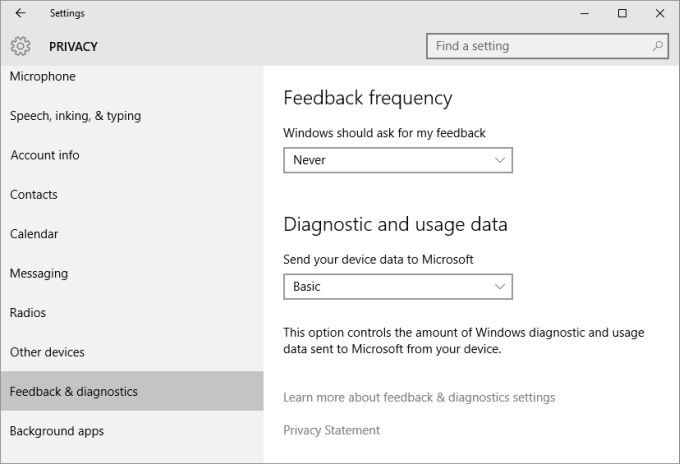Open Radios privacy settings
680x464 pixels.
[x=132, y=313]
